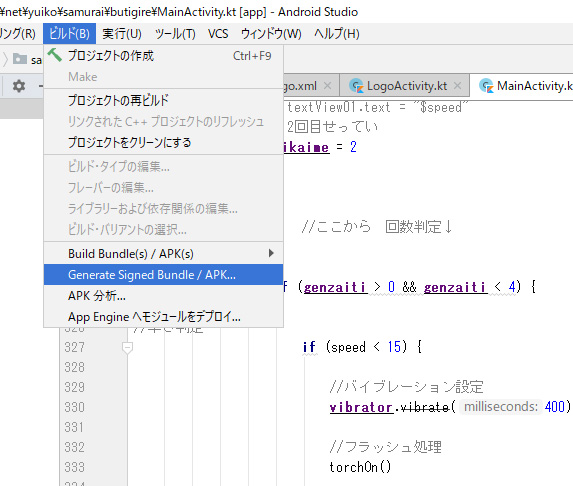Click the LogoActivity.kt Kotlin file icon
This screenshot has height=486, width=573.
point(356,86)
